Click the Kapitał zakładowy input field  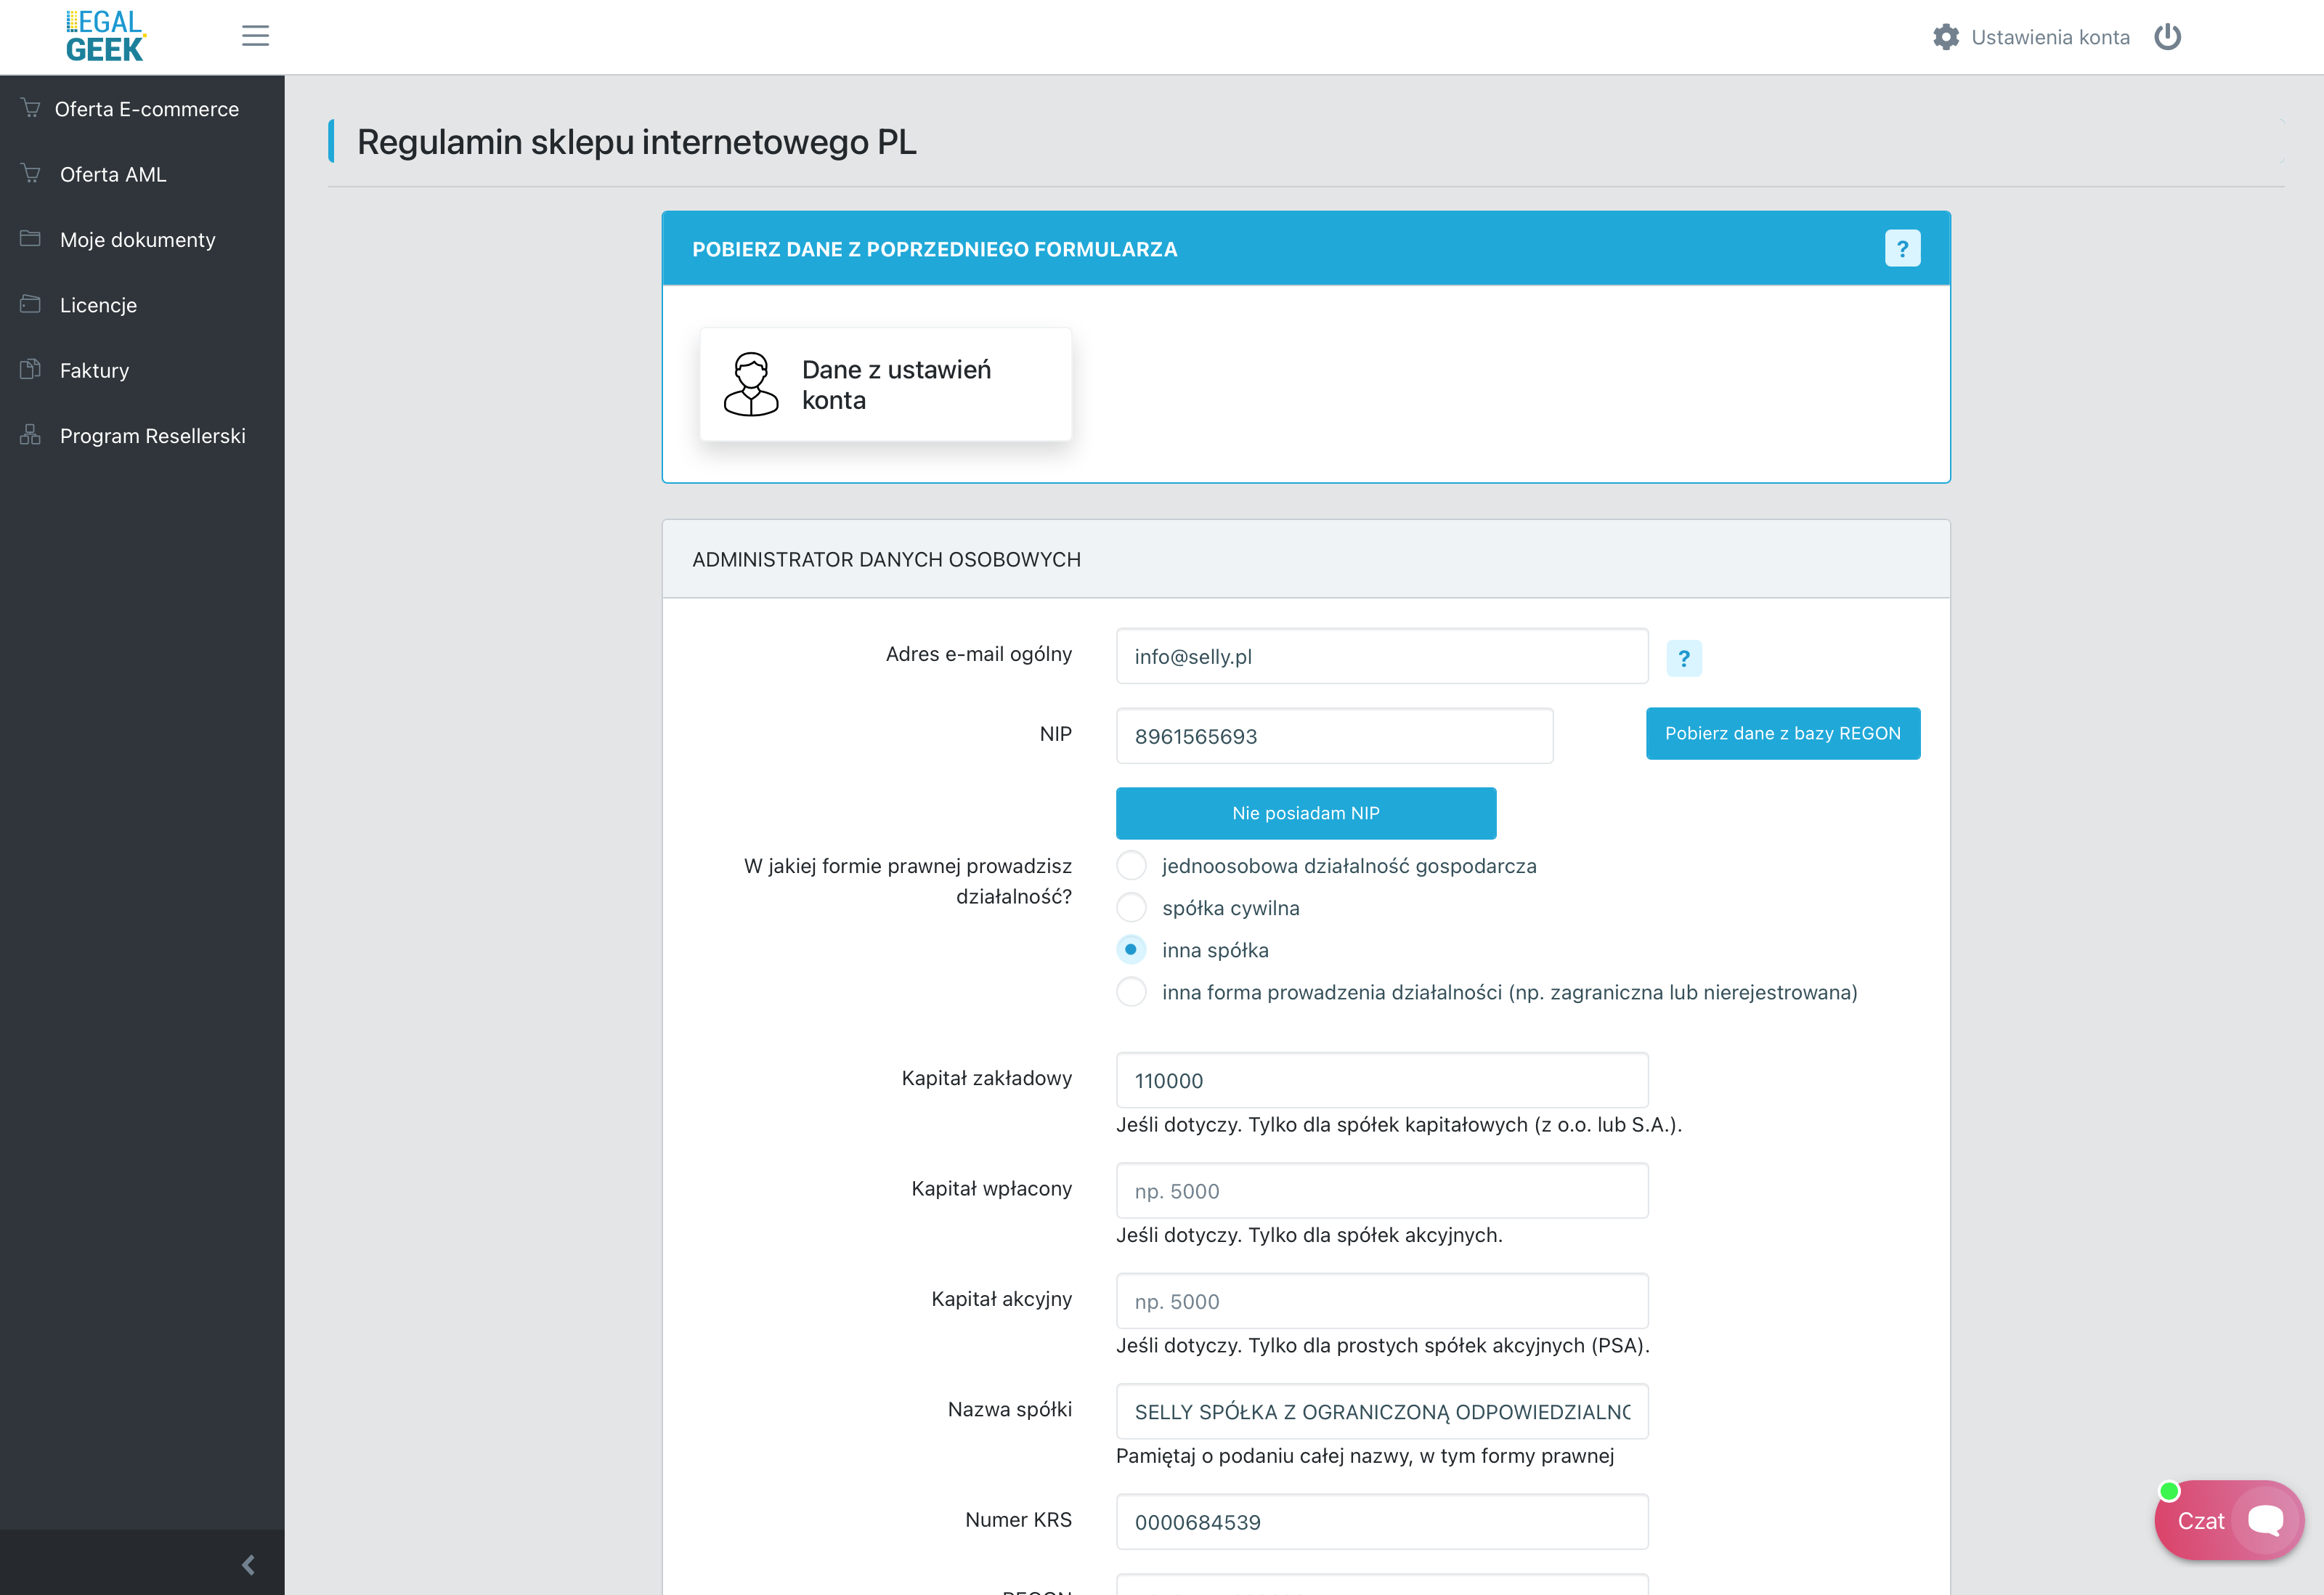coord(1381,1080)
